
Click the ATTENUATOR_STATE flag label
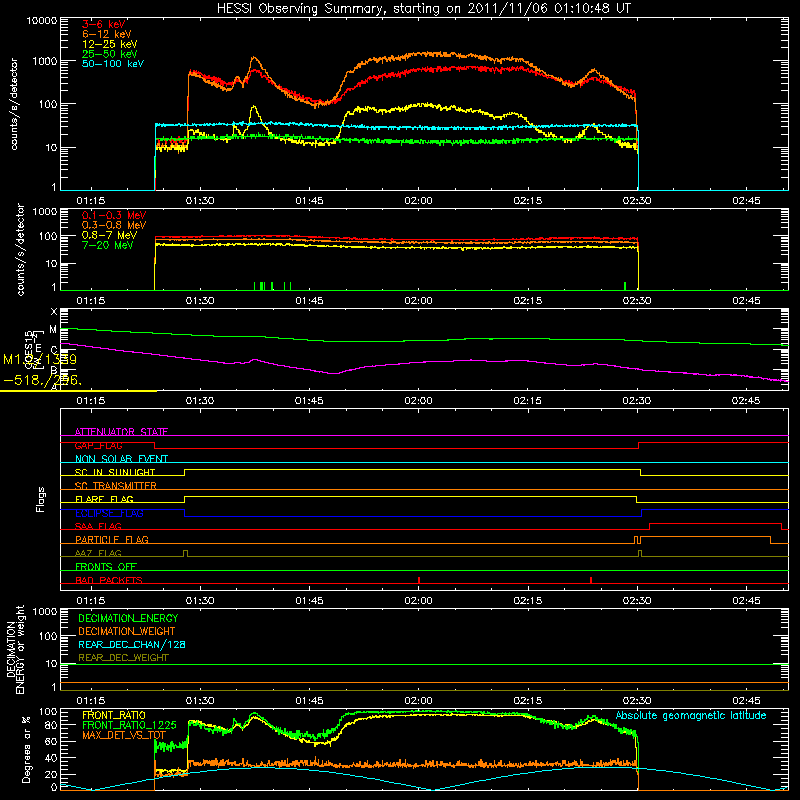click(x=121, y=432)
